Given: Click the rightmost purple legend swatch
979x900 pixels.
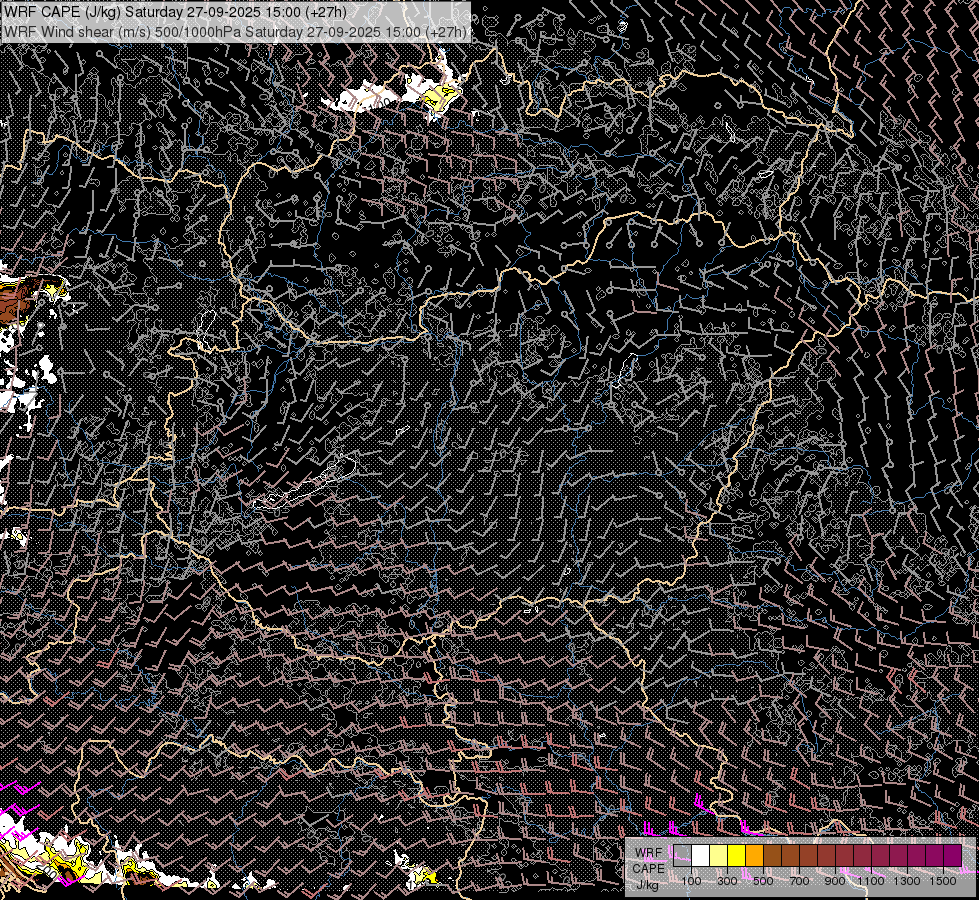Looking at the screenshot, I should [x=952, y=856].
